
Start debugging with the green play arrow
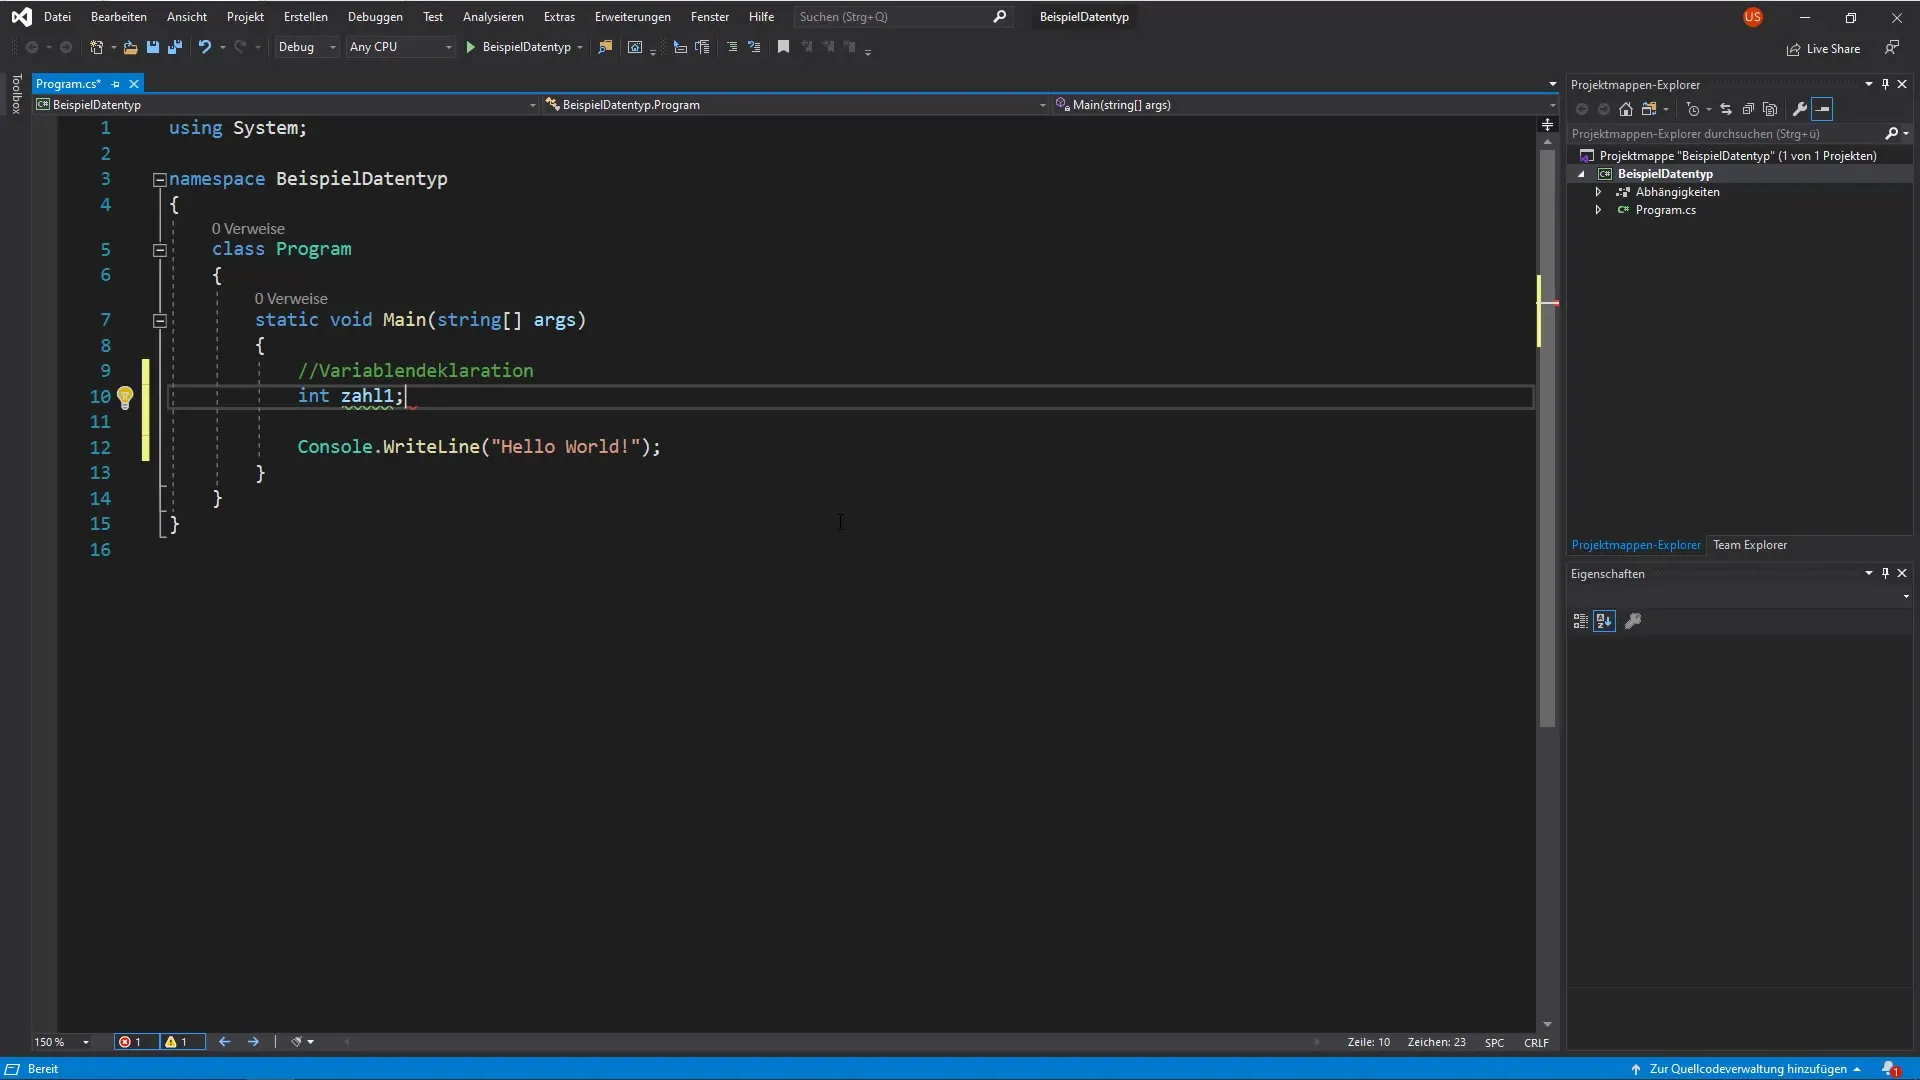coord(470,47)
